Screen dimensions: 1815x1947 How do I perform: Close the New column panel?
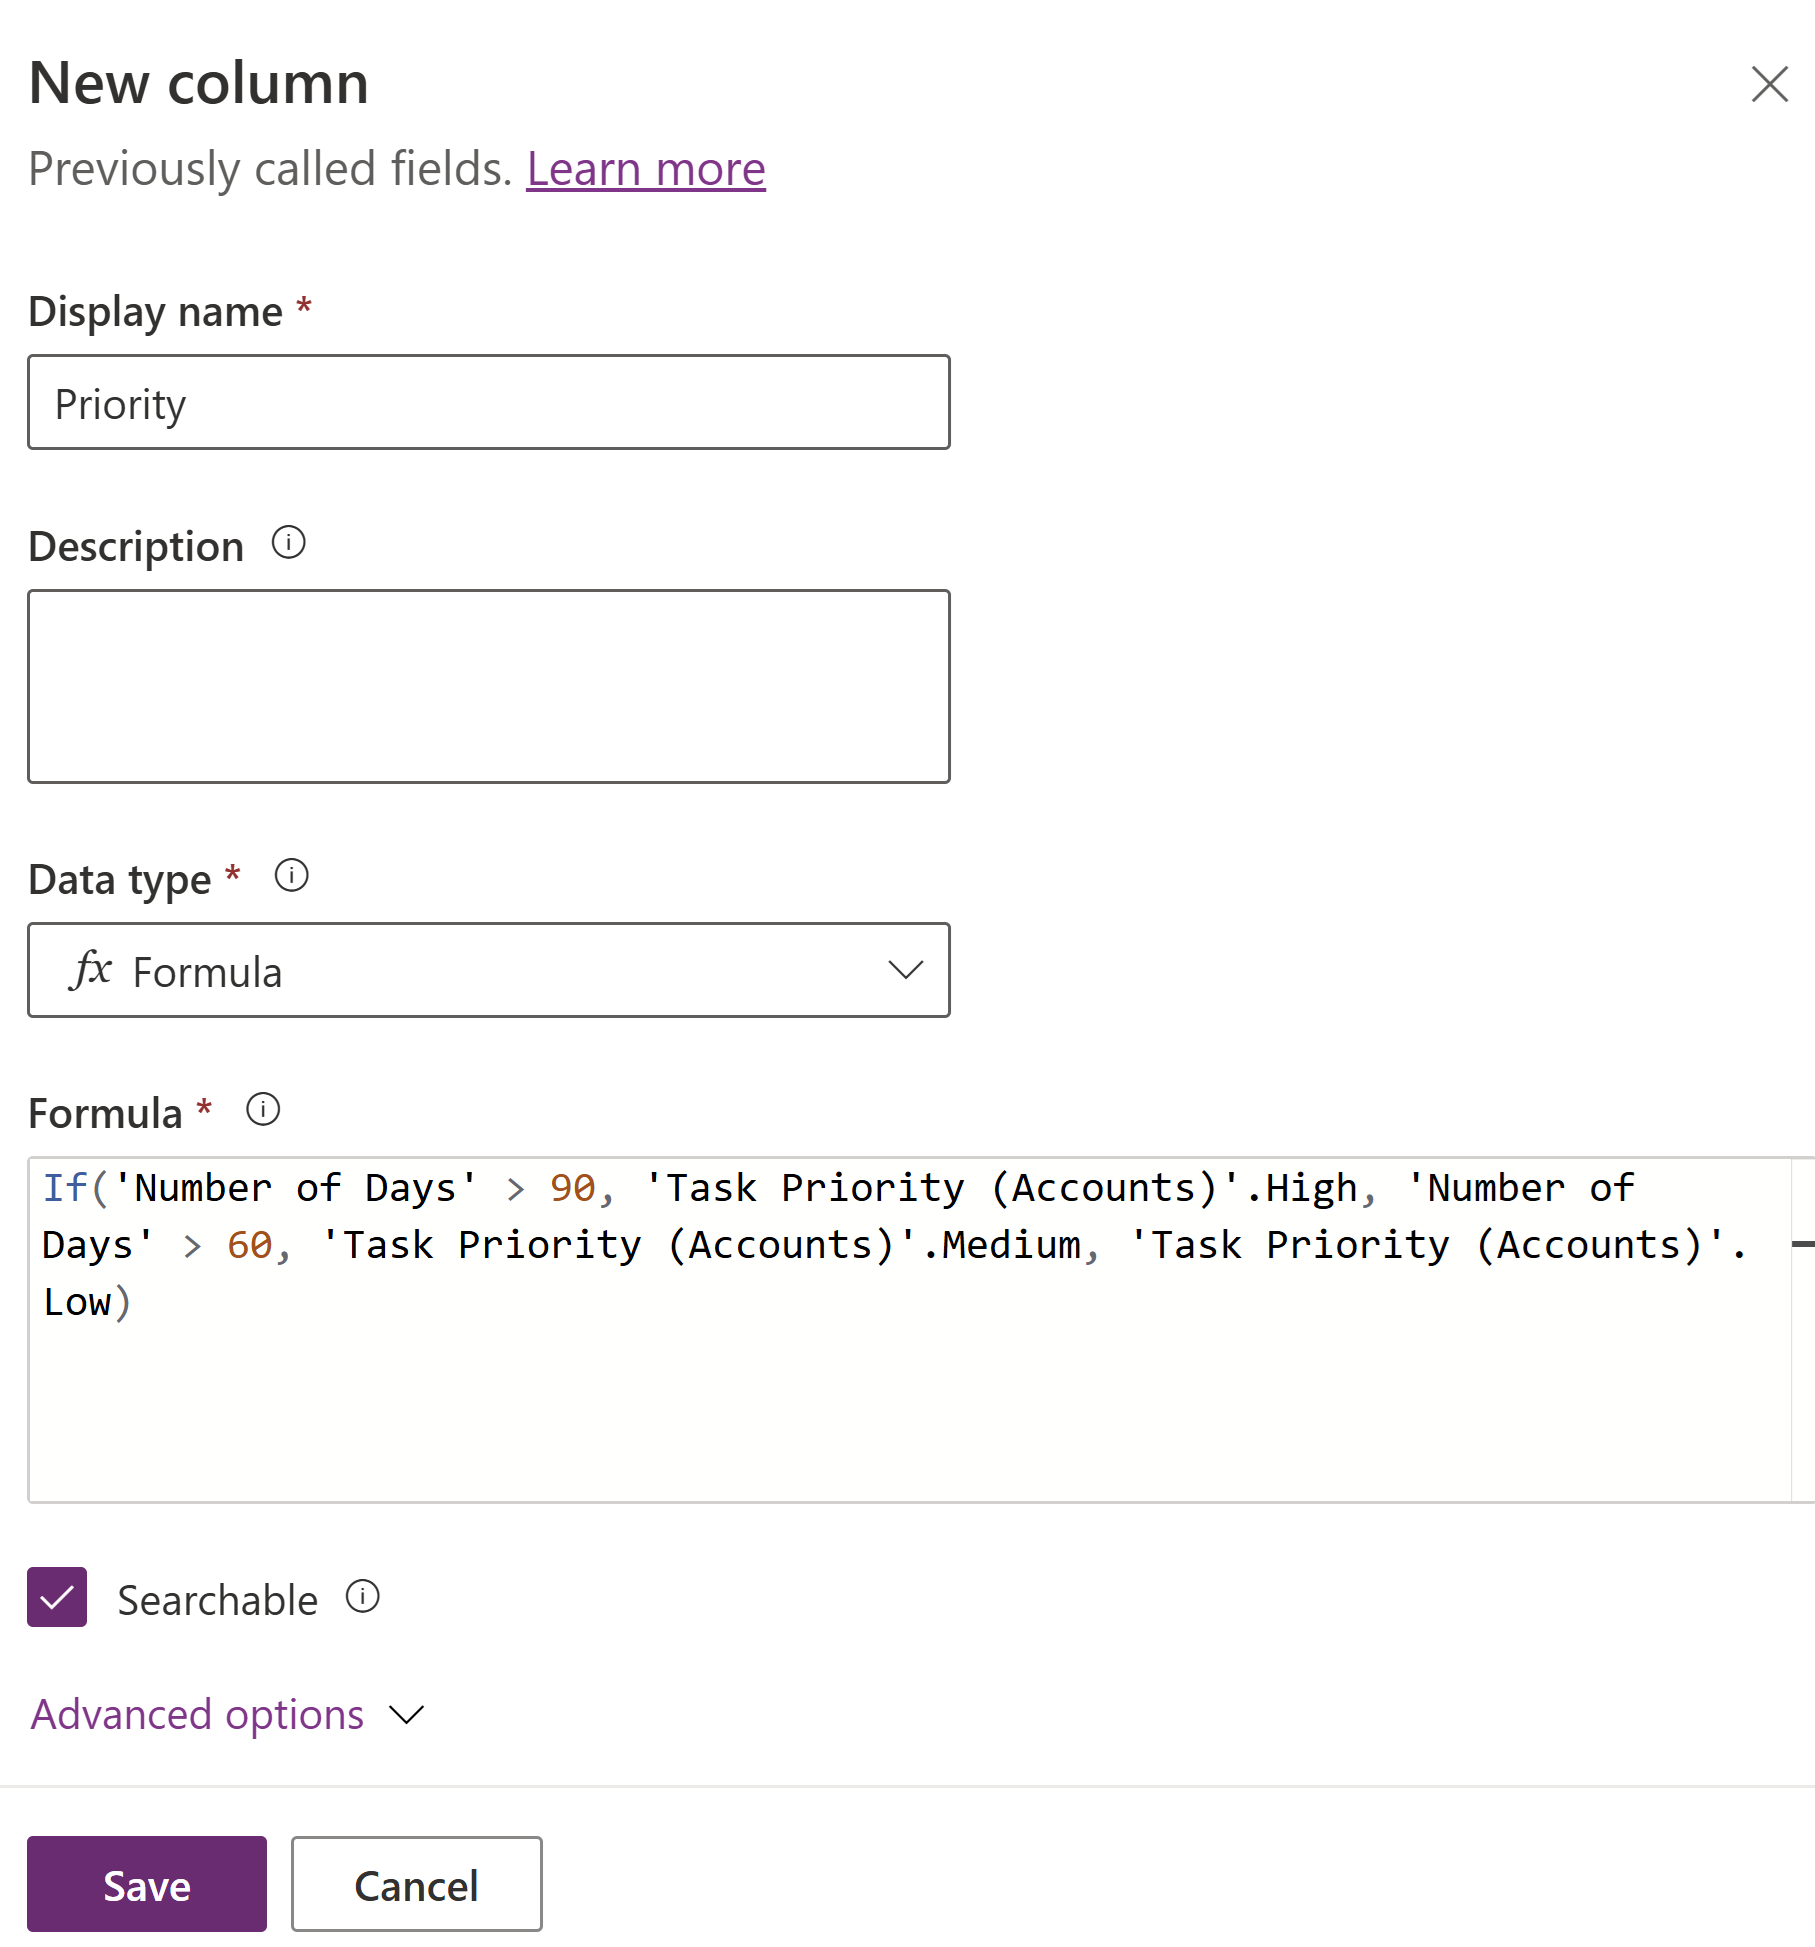click(1769, 85)
